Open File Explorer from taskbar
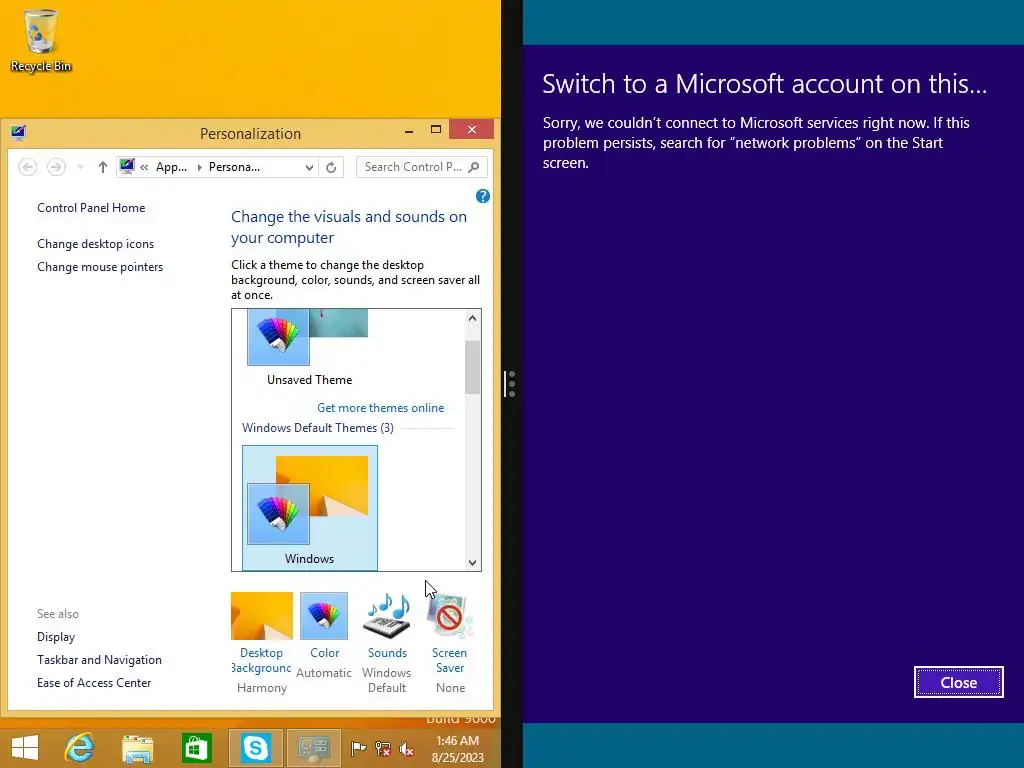 [137, 748]
